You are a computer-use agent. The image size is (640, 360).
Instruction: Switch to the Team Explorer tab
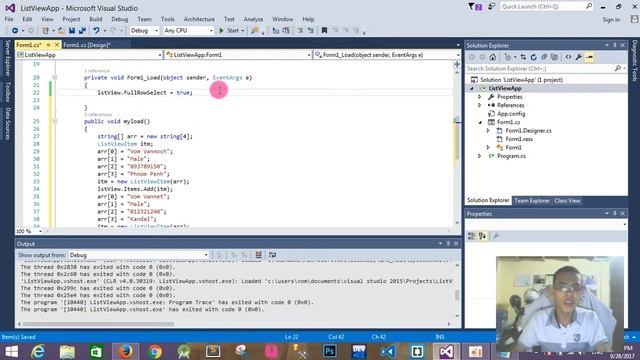point(531,200)
